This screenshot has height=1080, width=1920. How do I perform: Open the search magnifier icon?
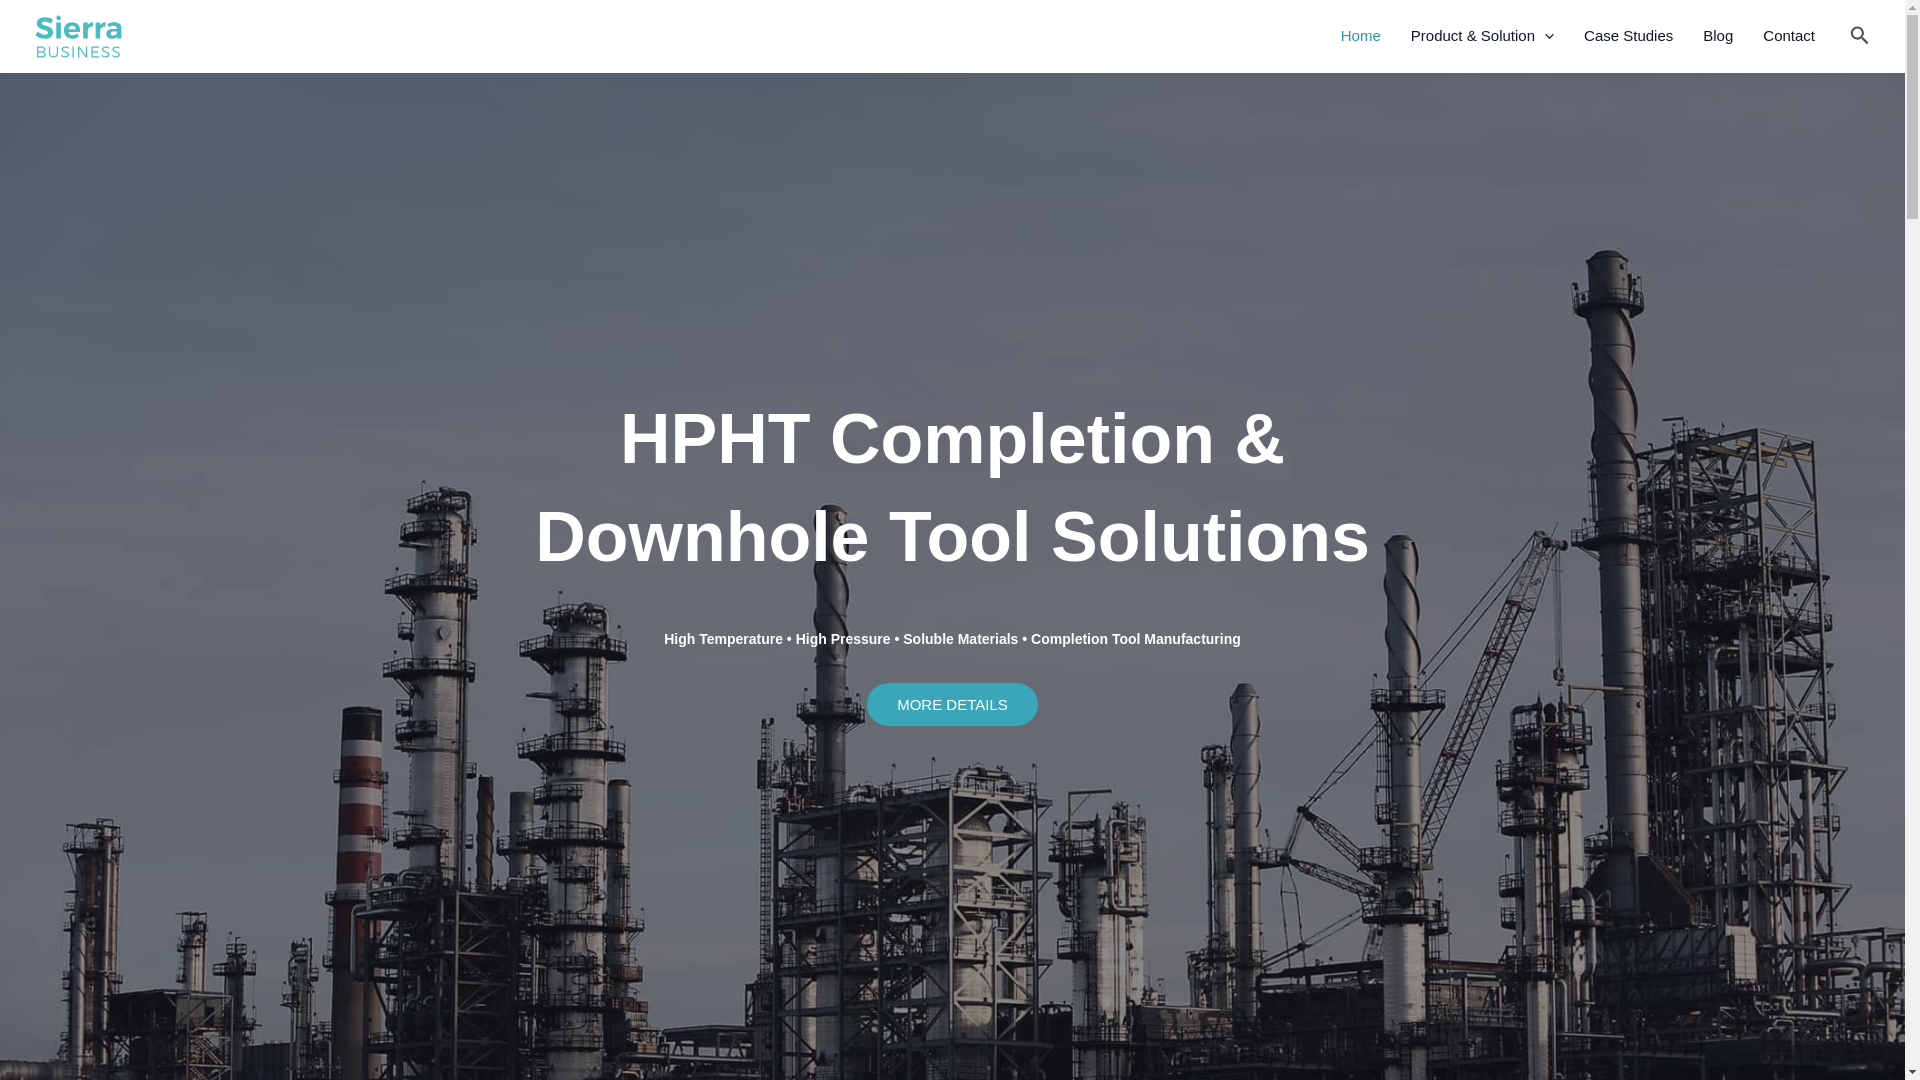(1859, 36)
